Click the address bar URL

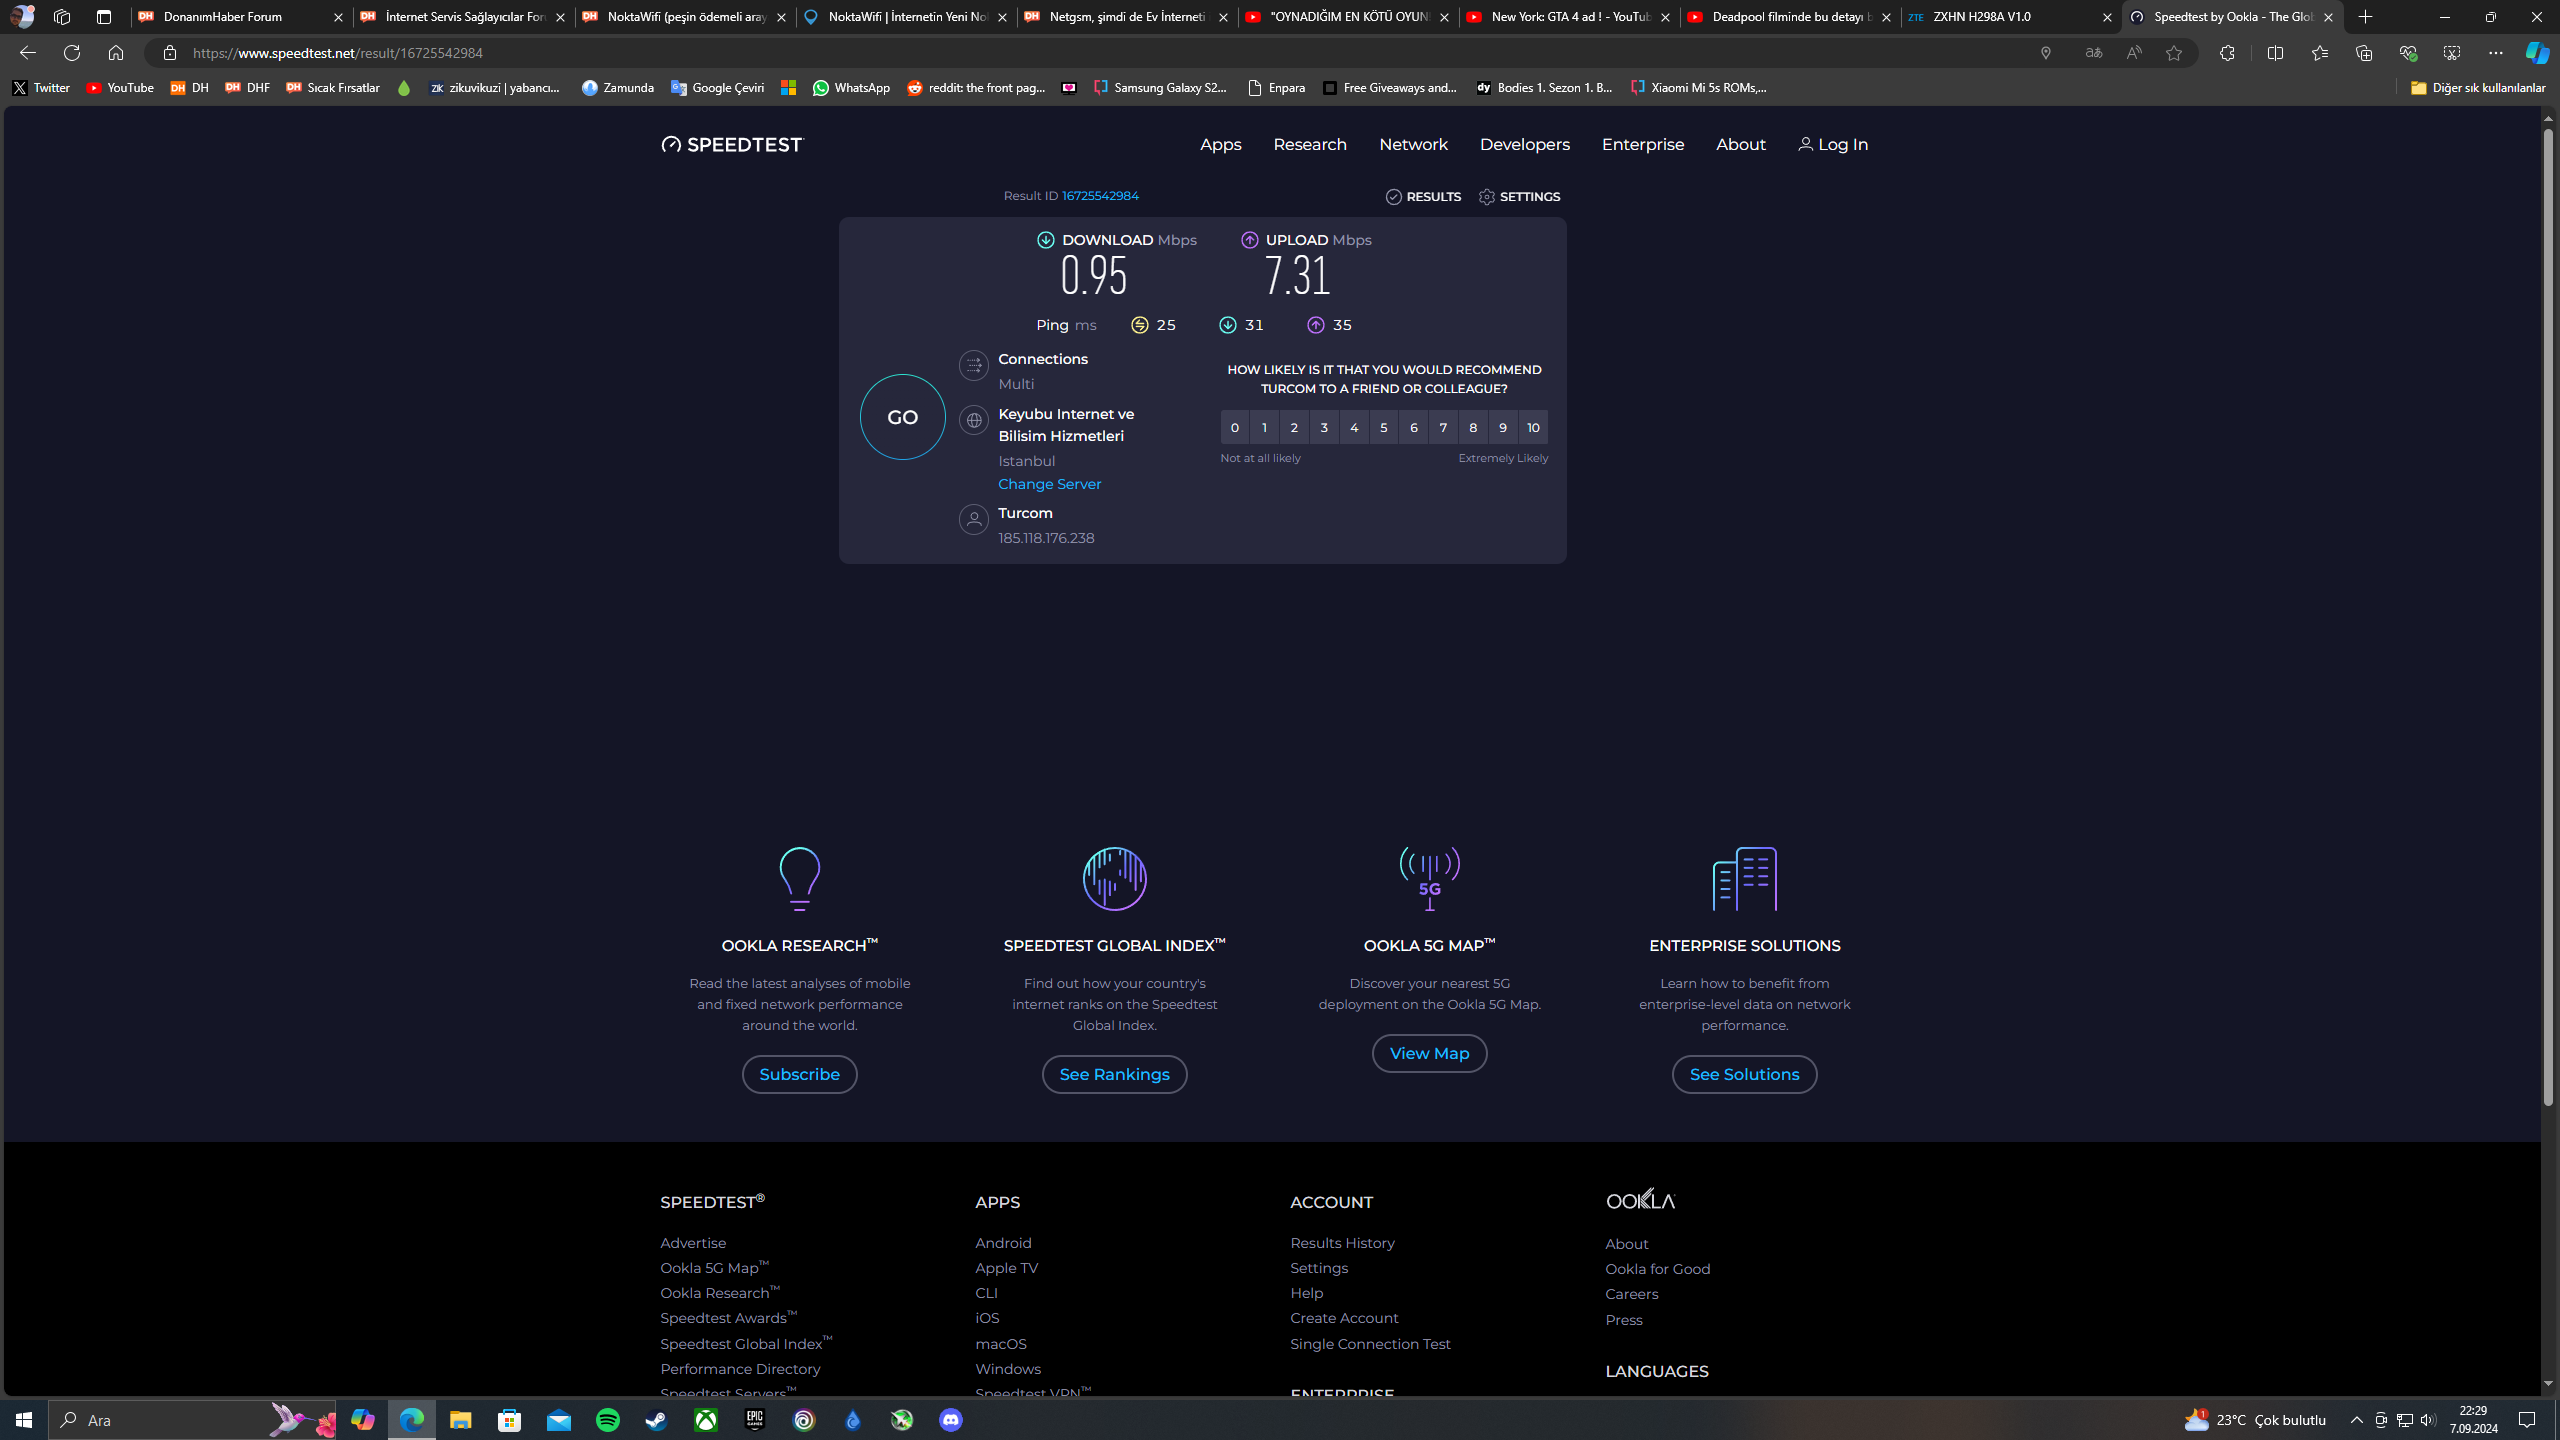338,53
